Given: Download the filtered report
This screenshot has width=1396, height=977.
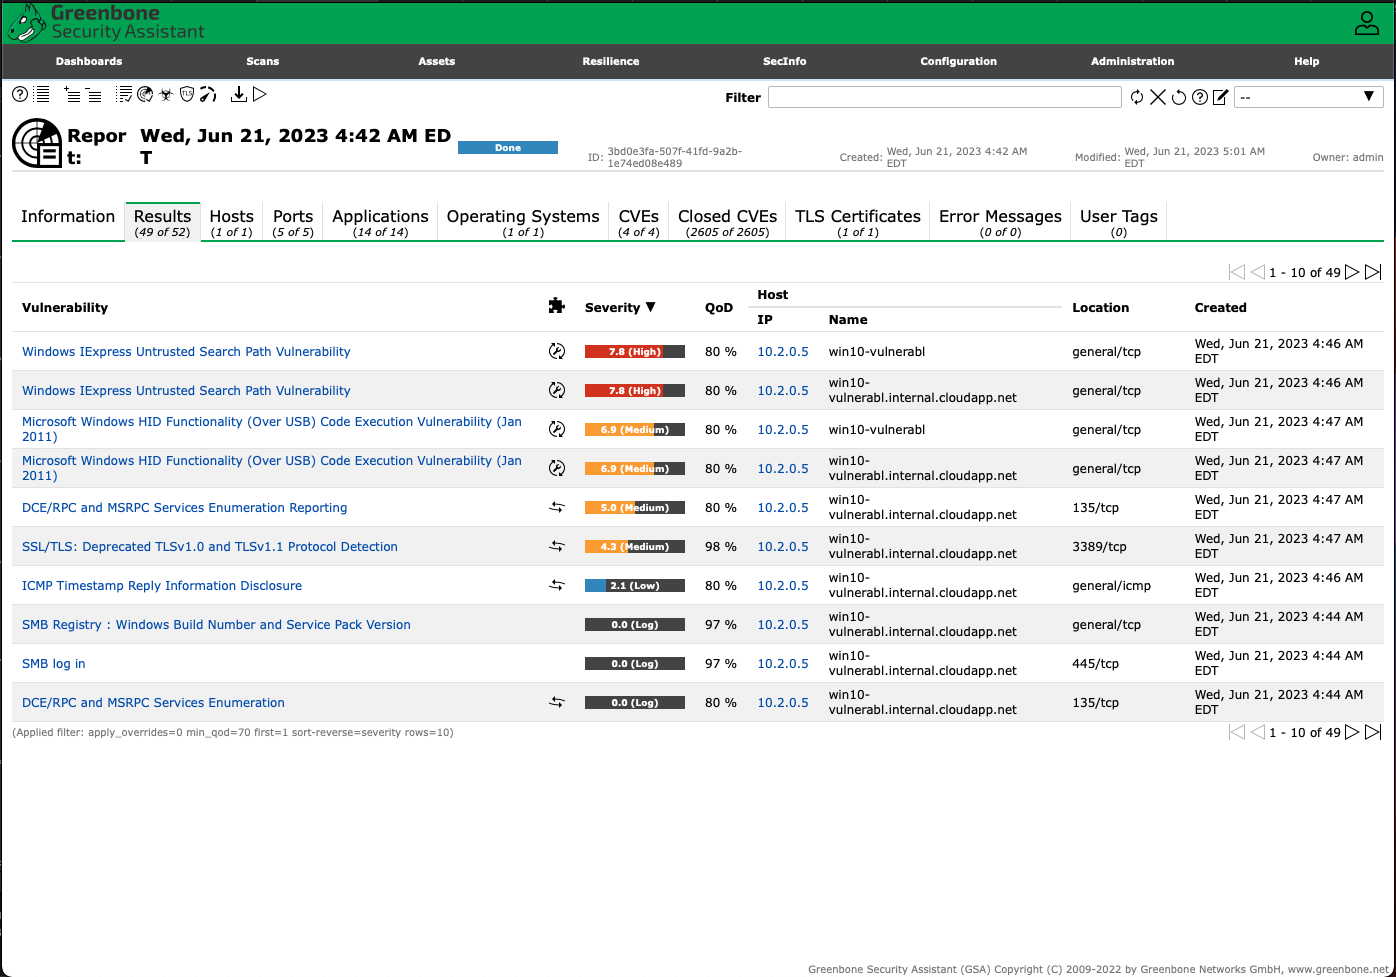Looking at the screenshot, I should coord(238,95).
